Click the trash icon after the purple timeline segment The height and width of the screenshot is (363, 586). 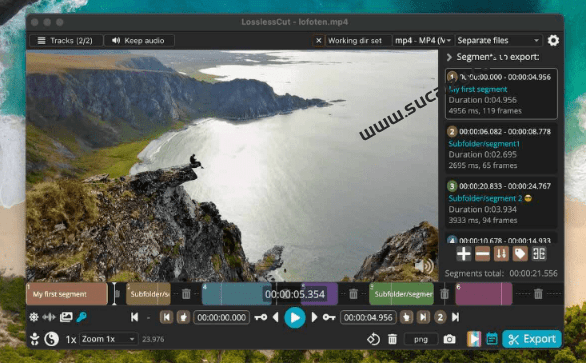pos(353,294)
